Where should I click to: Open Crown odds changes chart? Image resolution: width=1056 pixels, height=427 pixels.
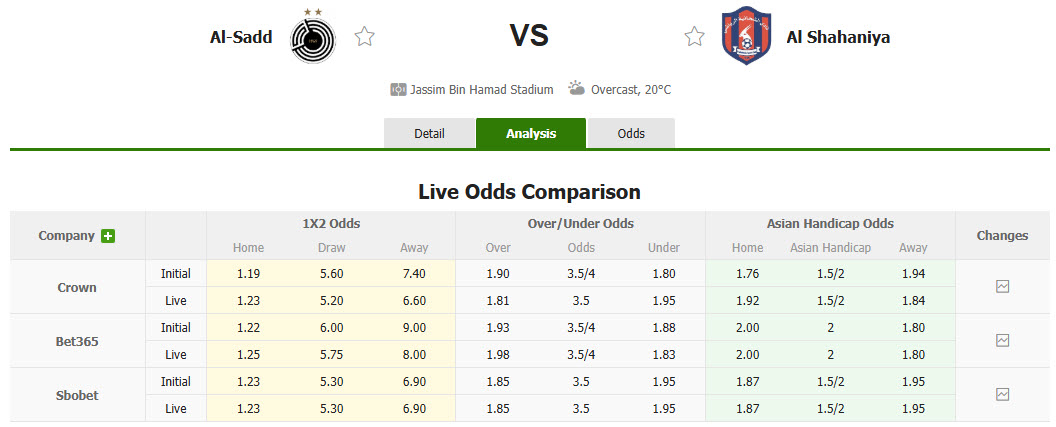coord(1002,286)
